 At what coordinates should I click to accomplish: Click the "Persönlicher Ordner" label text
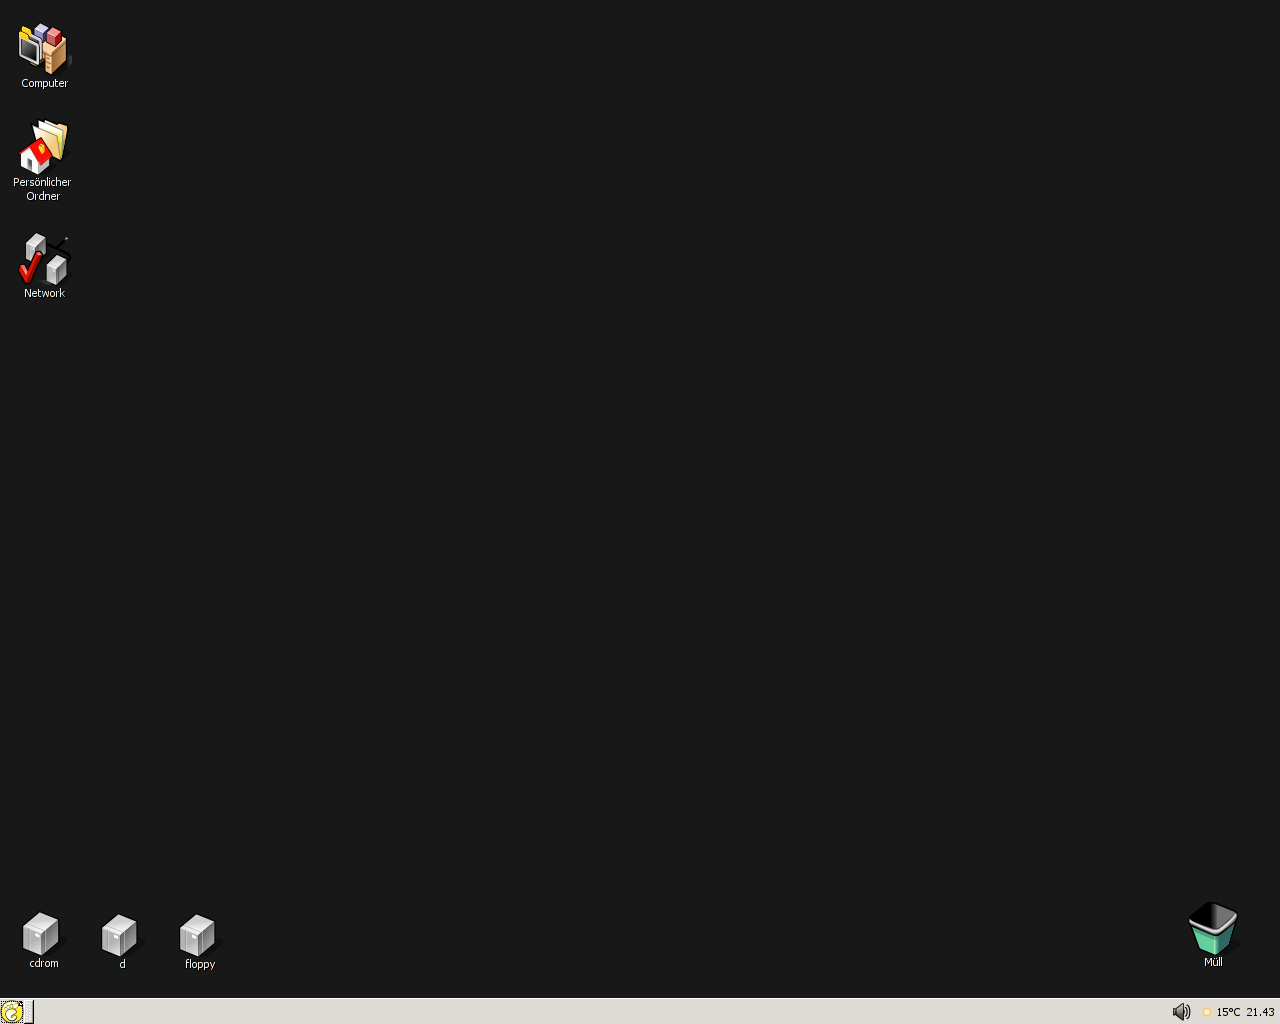[x=42, y=189]
